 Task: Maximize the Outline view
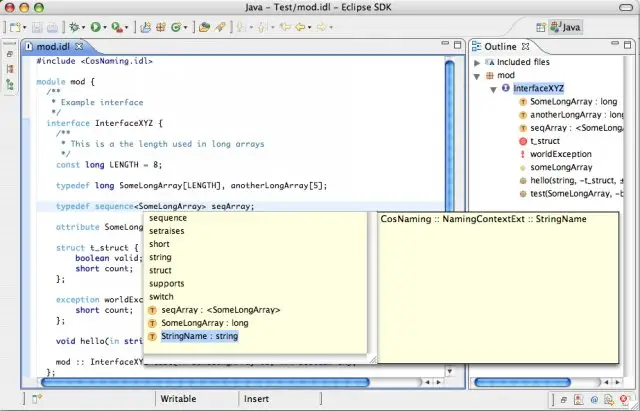627,45
